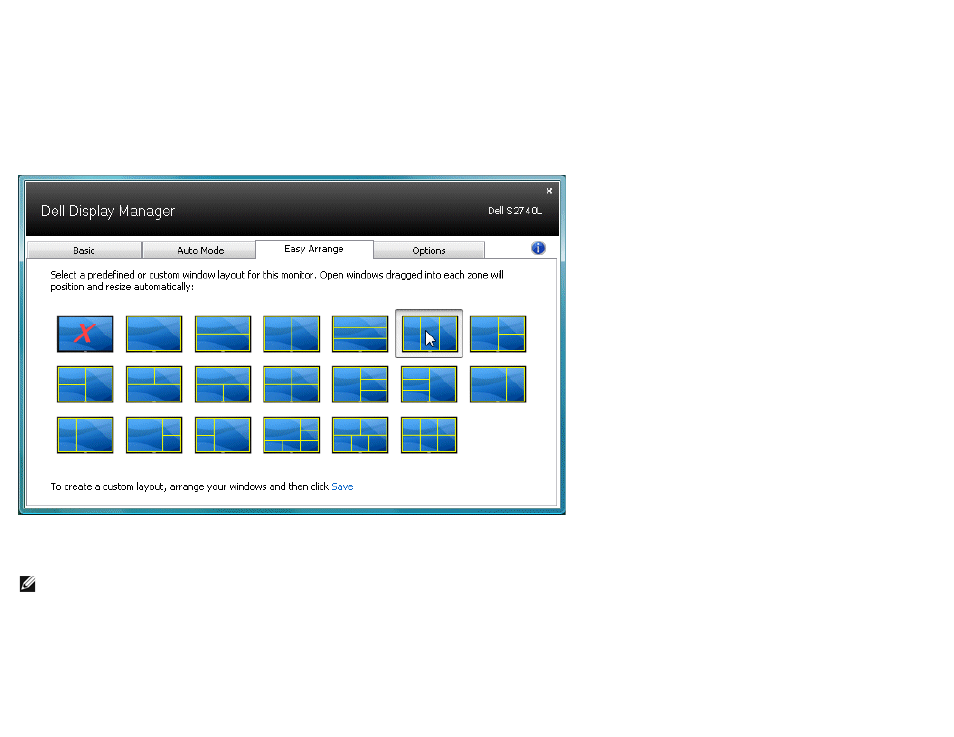Choose the narrow split left column with wide right zone layout
This screenshot has height=737, width=954.
pos(223,435)
